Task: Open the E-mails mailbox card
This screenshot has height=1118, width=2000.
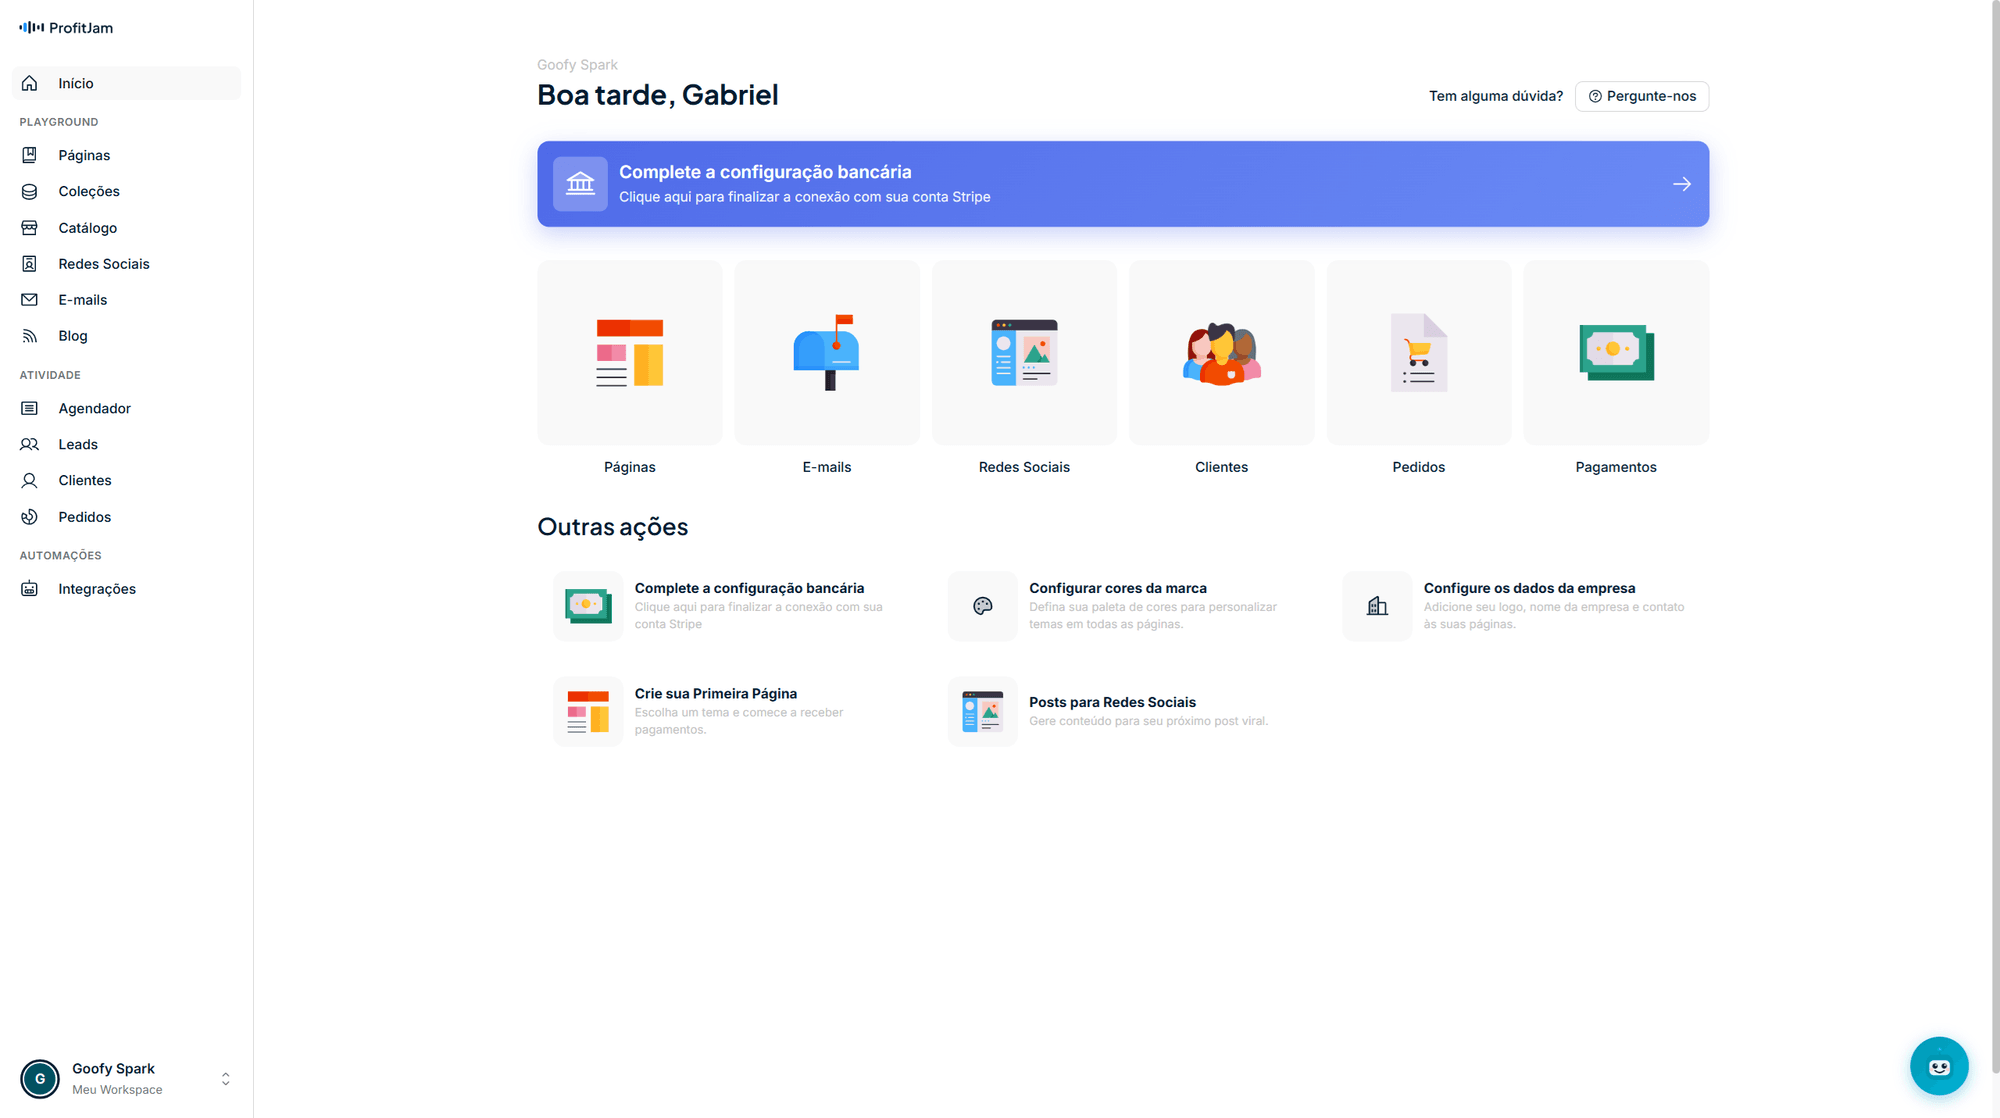Action: click(x=827, y=353)
